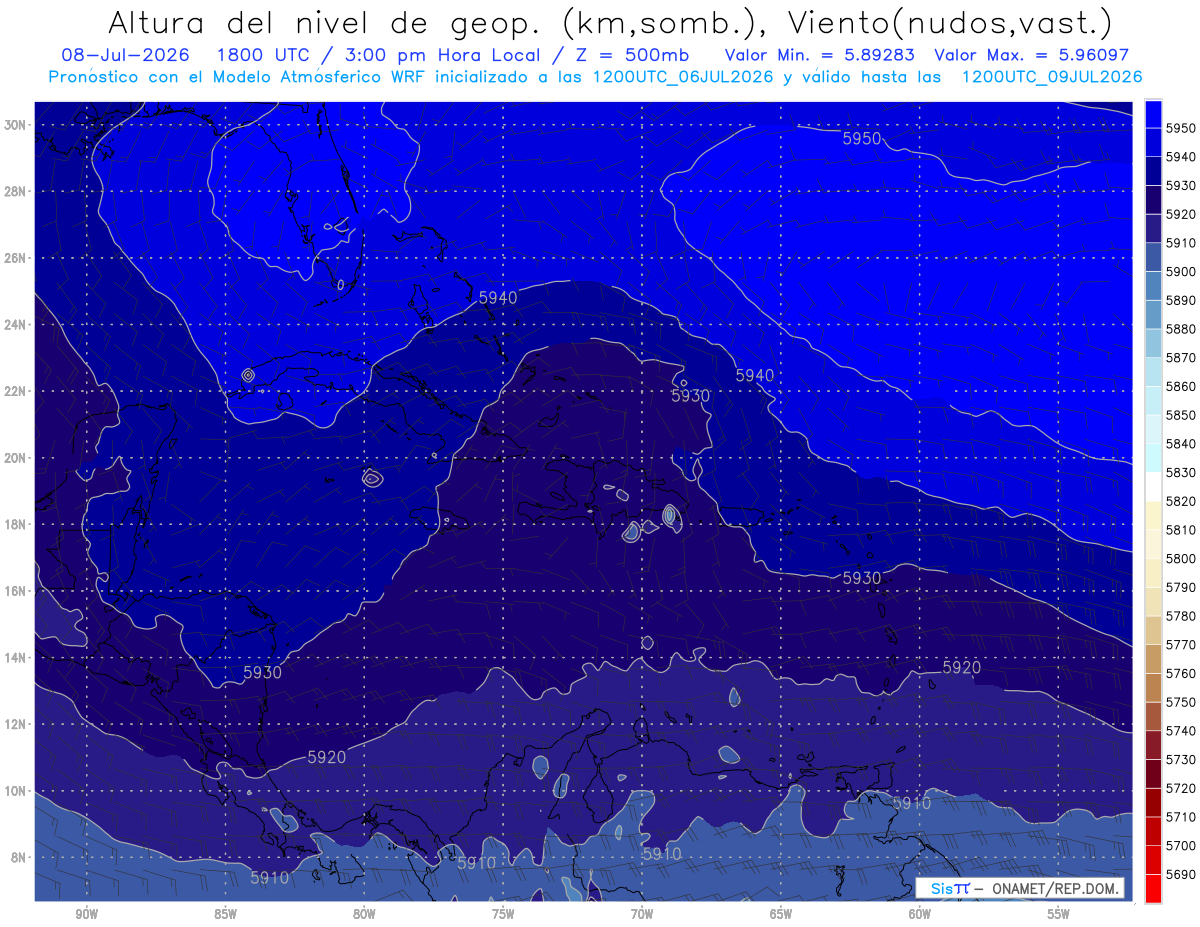Click the "8N" latitude axis label
The height and width of the screenshot is (927, 1200).
(20, 858)
